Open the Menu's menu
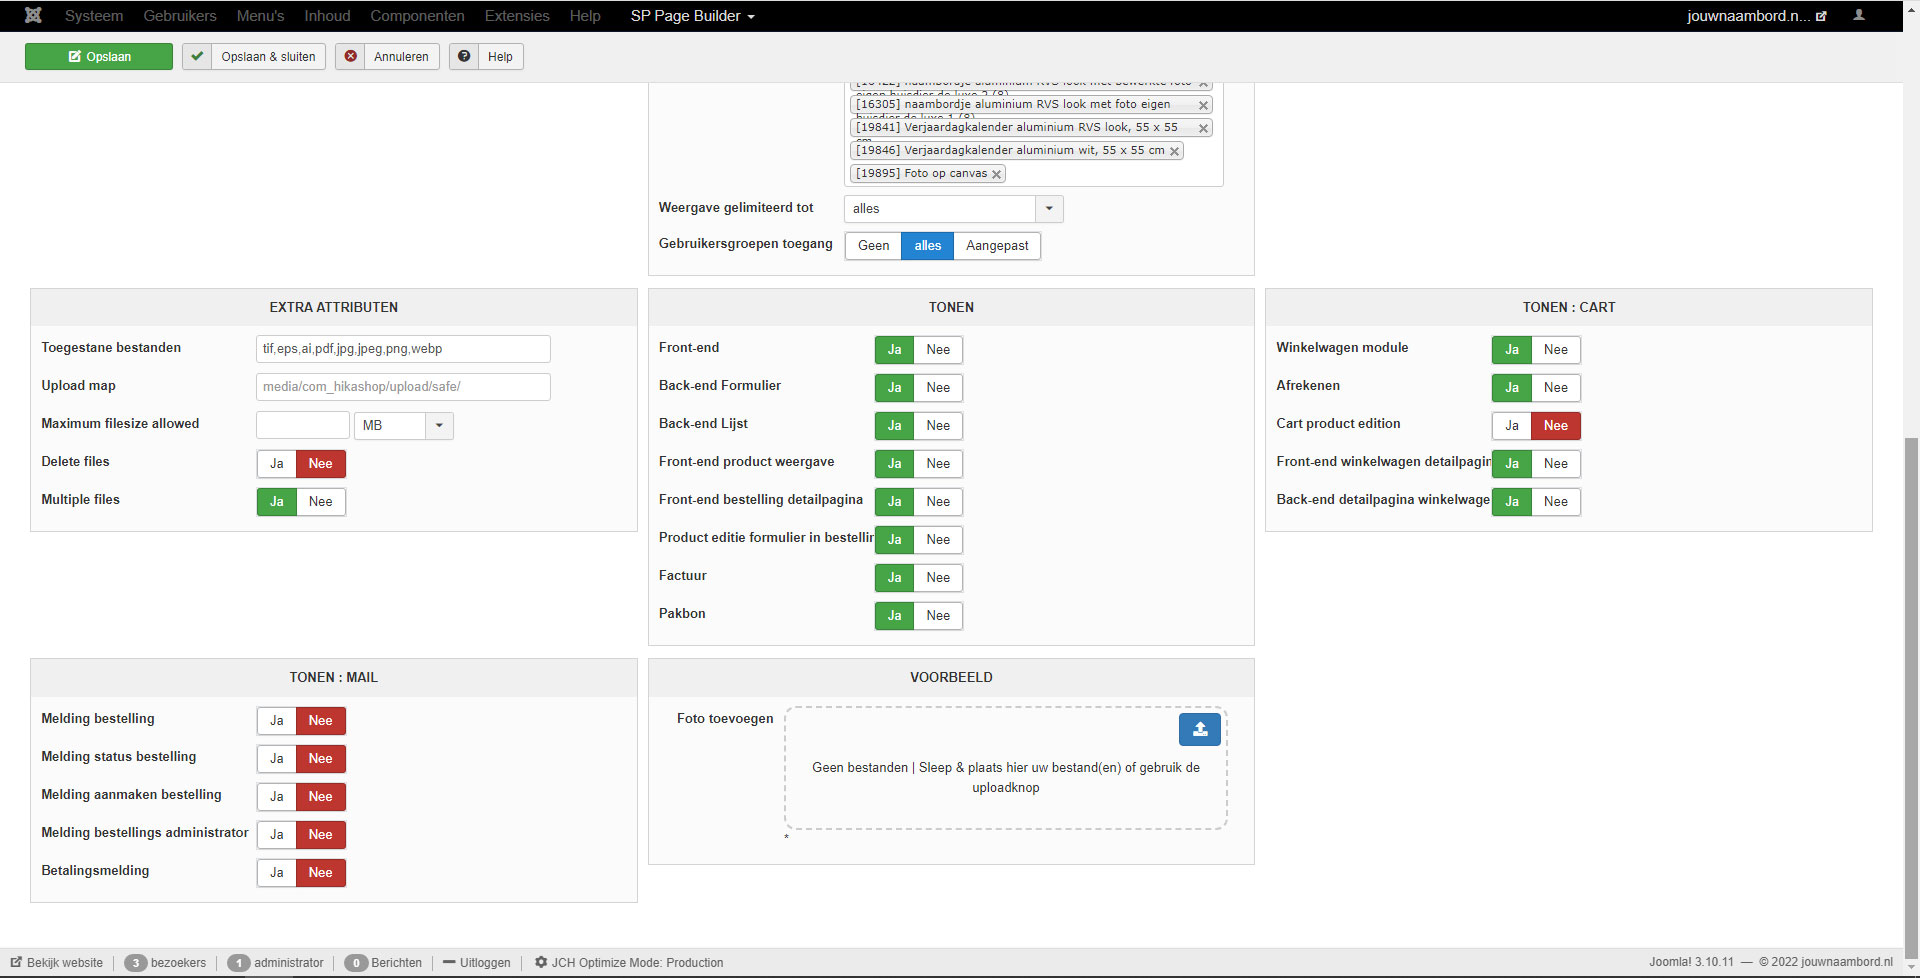This screenshot has width=1920, height=978. (260, 16)
